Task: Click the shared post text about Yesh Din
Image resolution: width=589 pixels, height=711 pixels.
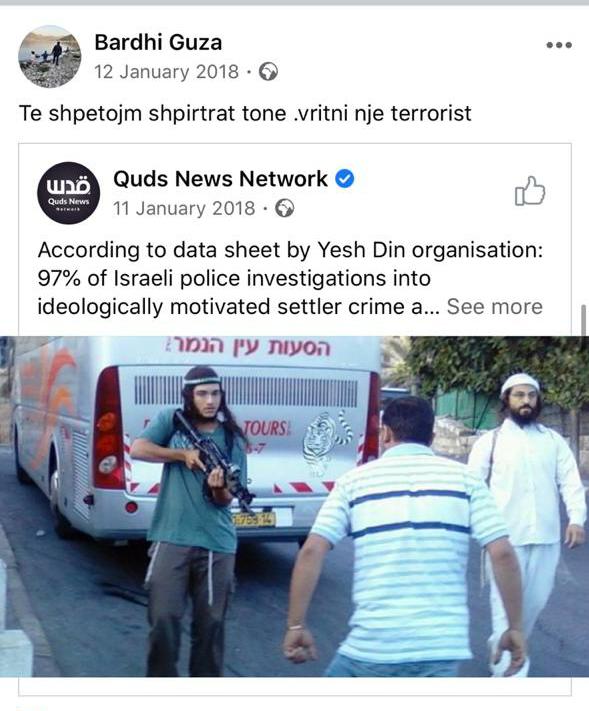Action: [x=290, y=278]
